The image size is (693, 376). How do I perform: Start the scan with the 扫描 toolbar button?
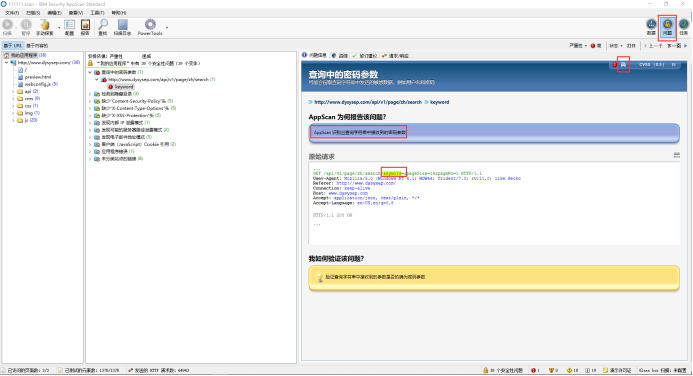pos(8,27)
